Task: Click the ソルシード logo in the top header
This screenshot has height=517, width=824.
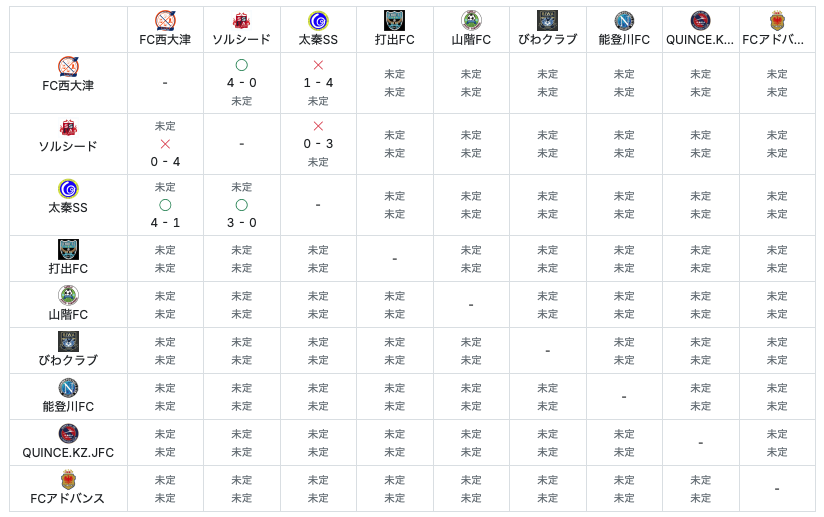Action: (x=241, y=21)
